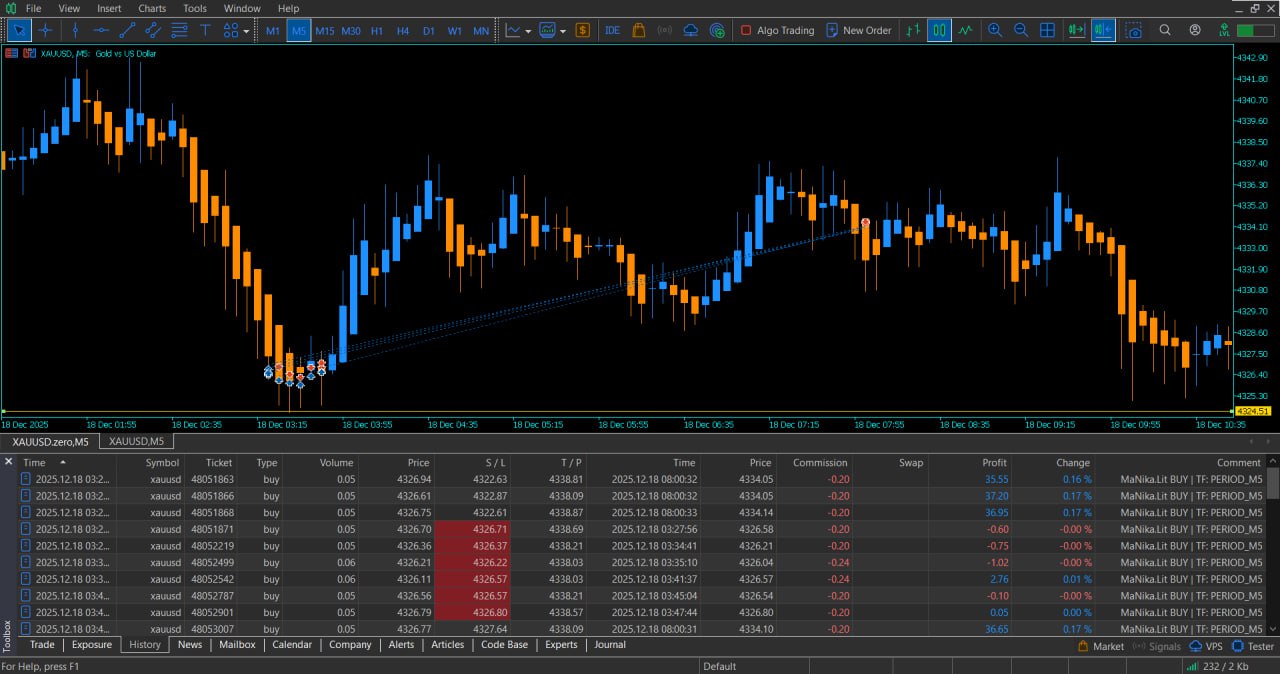Click the New Order button

point(858,31)
